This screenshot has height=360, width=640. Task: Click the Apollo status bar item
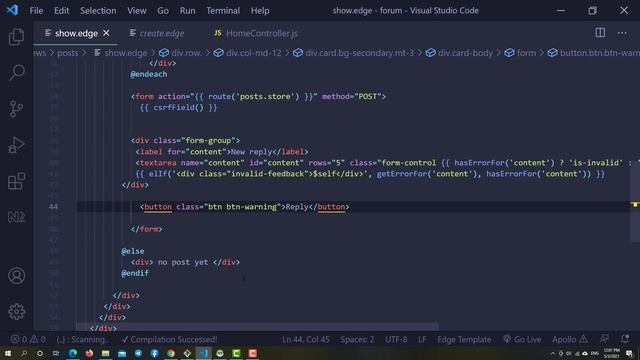point(570,340)
